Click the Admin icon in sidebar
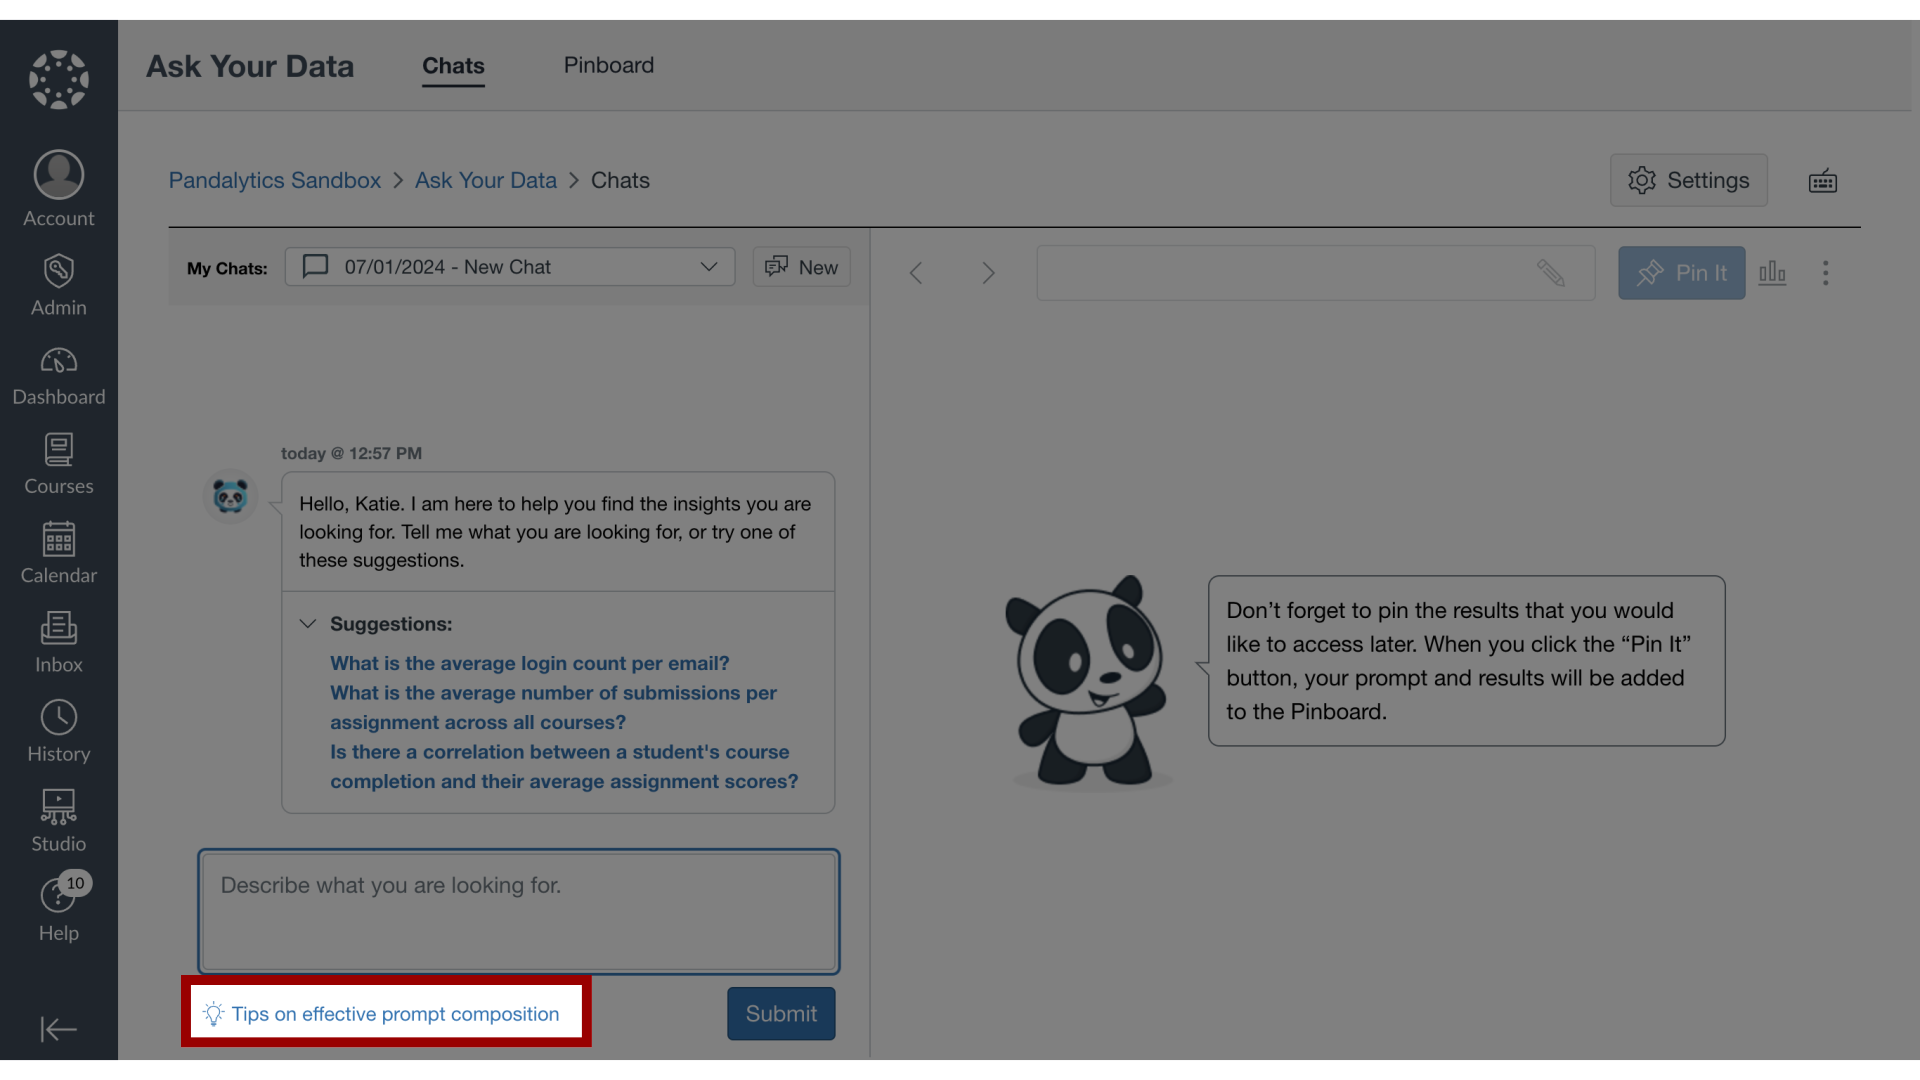 click(58, 287)
